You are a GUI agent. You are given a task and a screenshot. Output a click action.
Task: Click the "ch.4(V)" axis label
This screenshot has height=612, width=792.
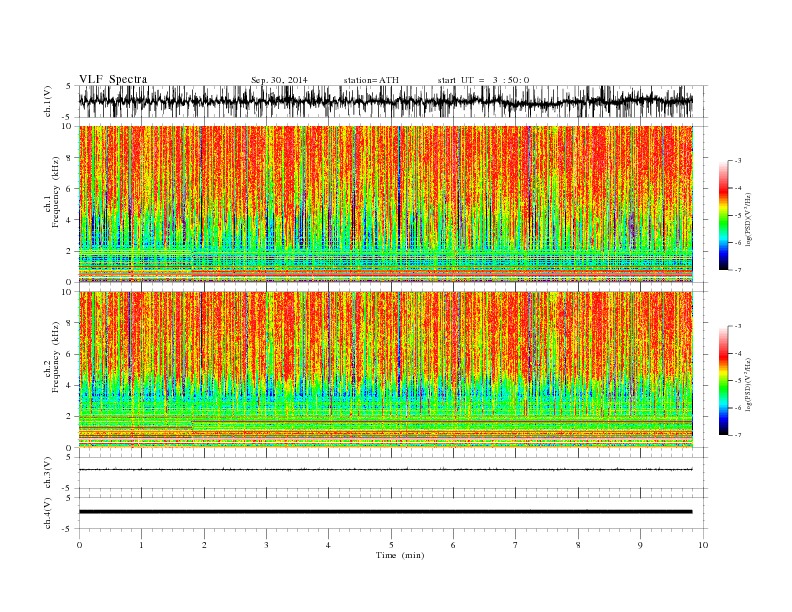pyautogui.click(x=48, y=513)
